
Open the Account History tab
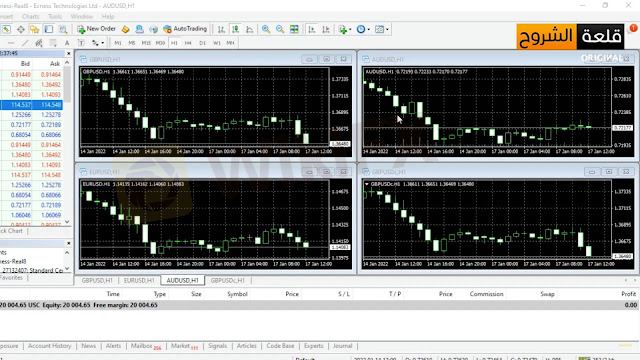click(49, 346)
